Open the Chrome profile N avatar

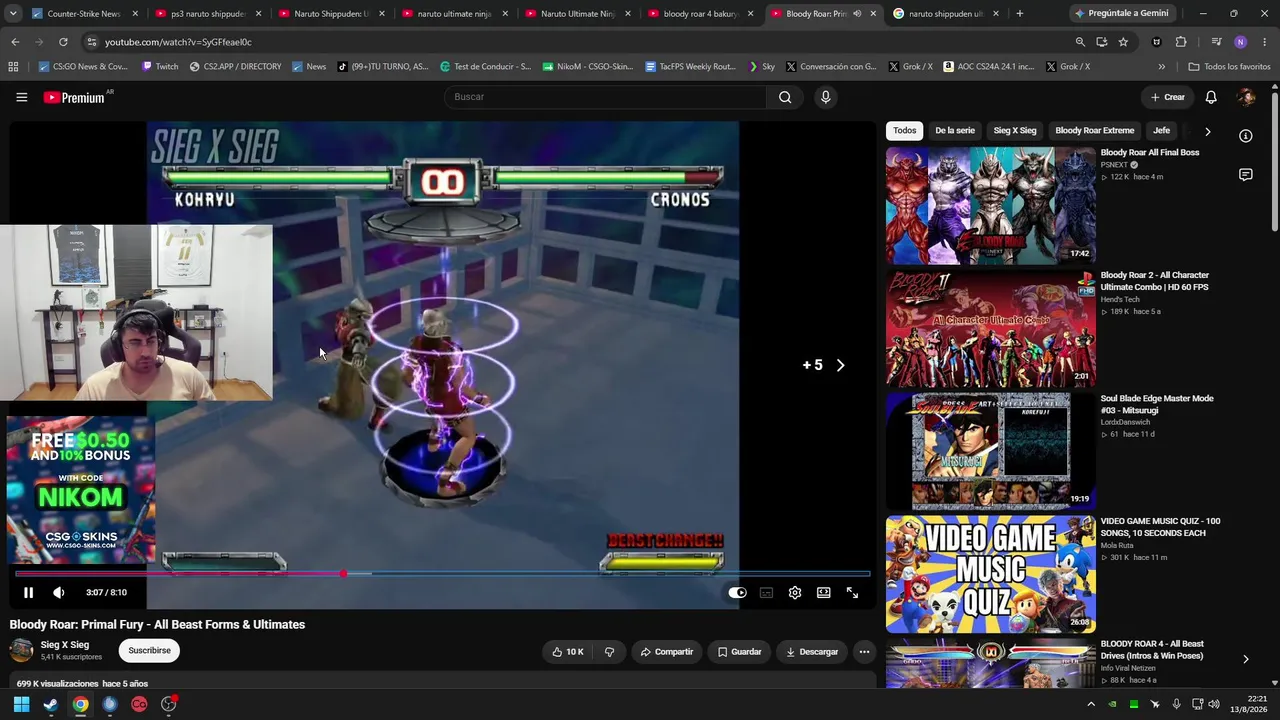point(1241,42)
